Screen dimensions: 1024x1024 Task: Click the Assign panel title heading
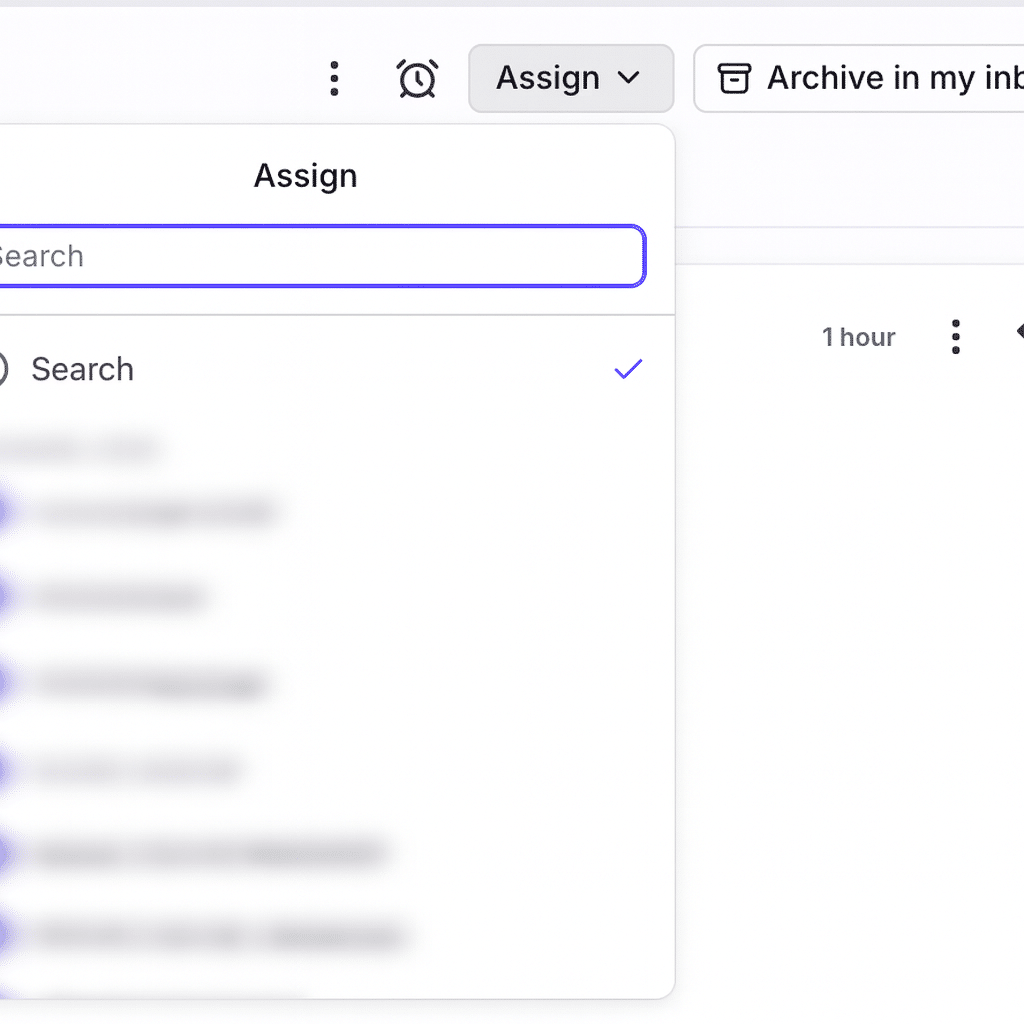click(x=305, y=176)
